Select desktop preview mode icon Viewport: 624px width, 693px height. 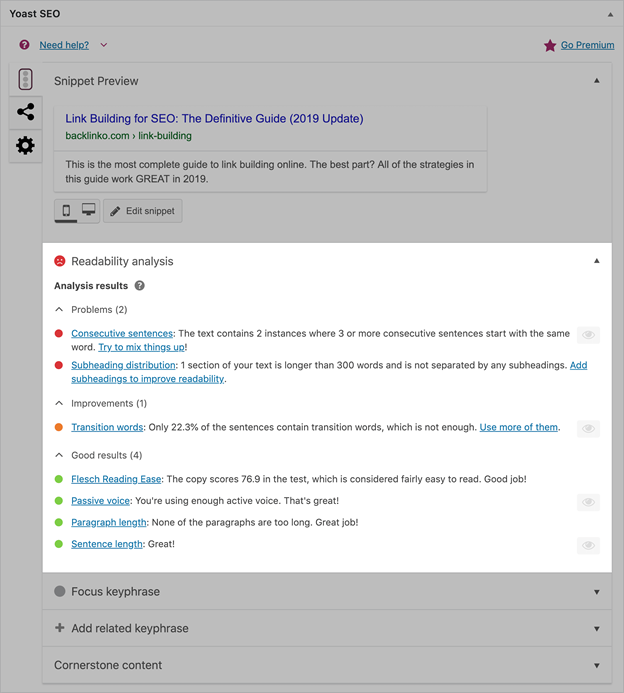click(x=88, y=211)
